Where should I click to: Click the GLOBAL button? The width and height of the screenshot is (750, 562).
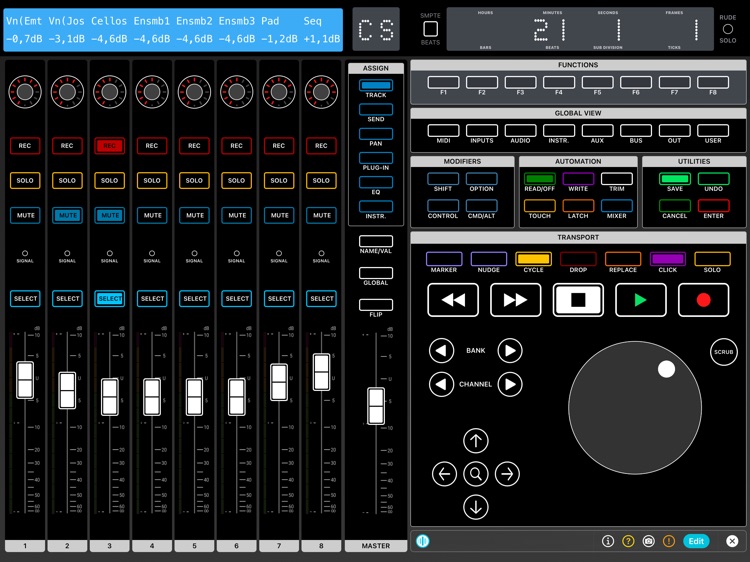[376, 273]
